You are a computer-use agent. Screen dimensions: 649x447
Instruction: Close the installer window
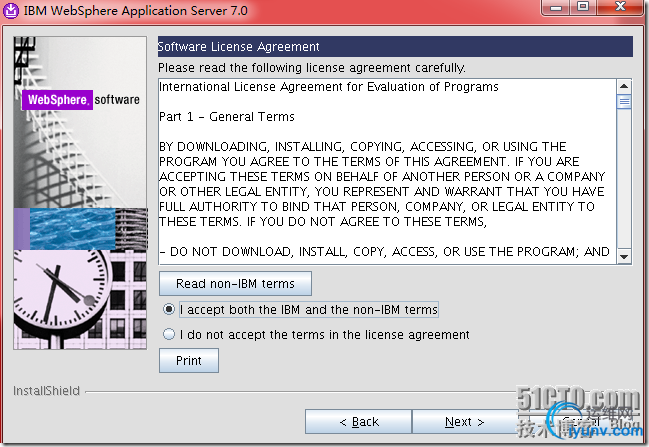(x=620, y=7)
